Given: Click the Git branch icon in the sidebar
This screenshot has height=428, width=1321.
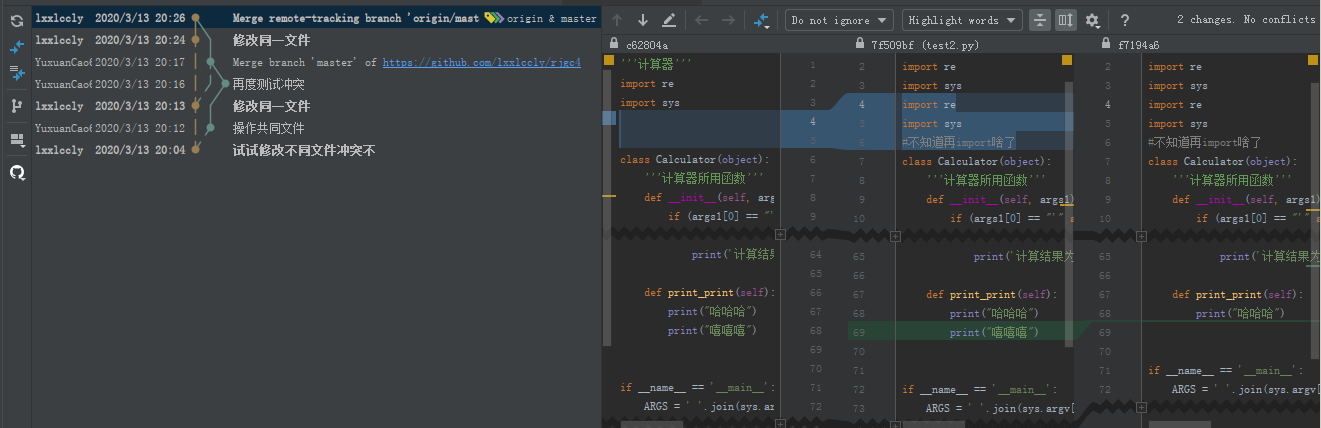Looking at the screenshot, I should point(17,105).
